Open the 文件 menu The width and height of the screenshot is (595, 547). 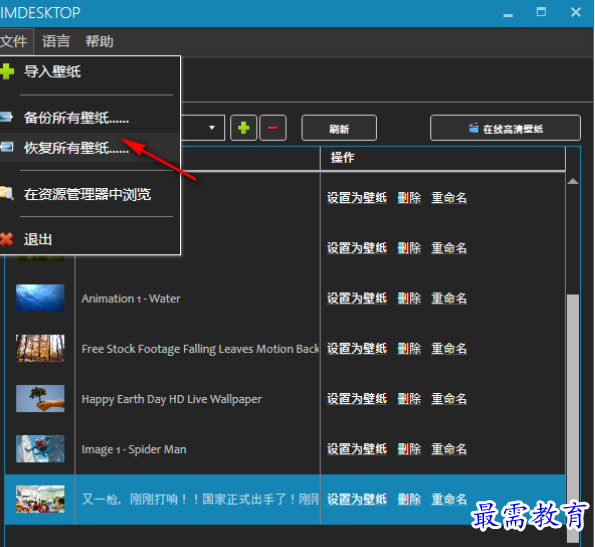click(x=14, y=41)
